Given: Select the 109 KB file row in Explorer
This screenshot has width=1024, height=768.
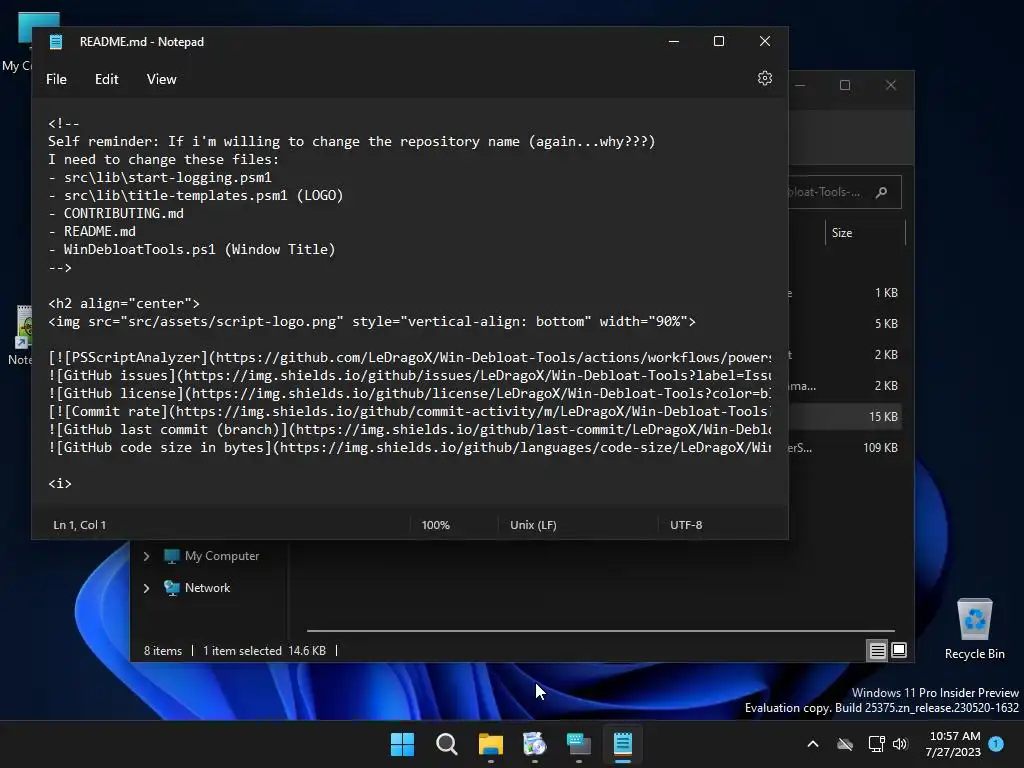Looking at the screenshot, I should point(845,448).
